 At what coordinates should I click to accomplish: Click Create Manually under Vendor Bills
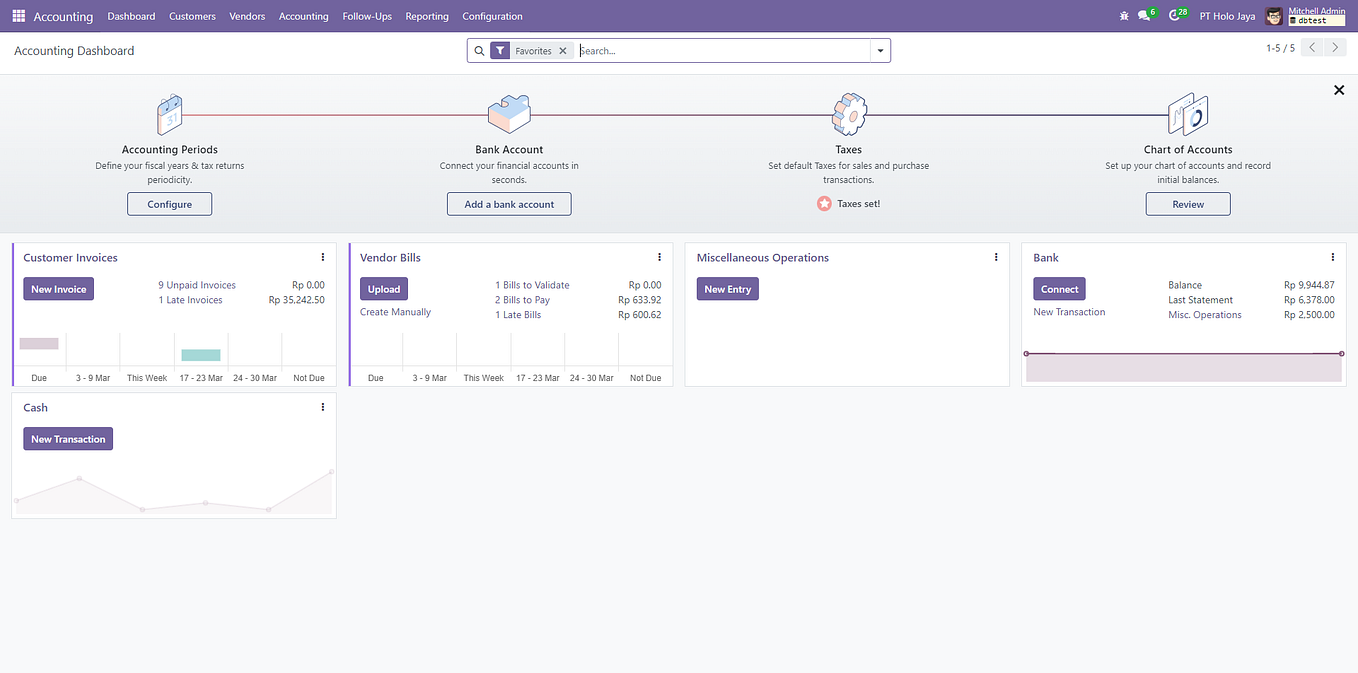393,311
